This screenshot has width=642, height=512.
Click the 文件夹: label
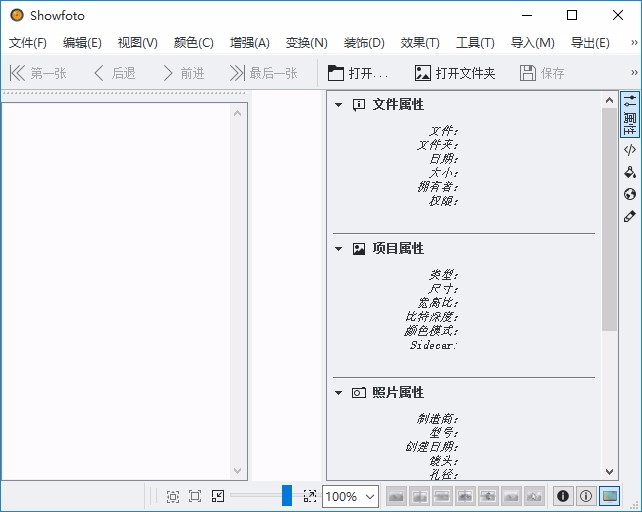point(437,145)
